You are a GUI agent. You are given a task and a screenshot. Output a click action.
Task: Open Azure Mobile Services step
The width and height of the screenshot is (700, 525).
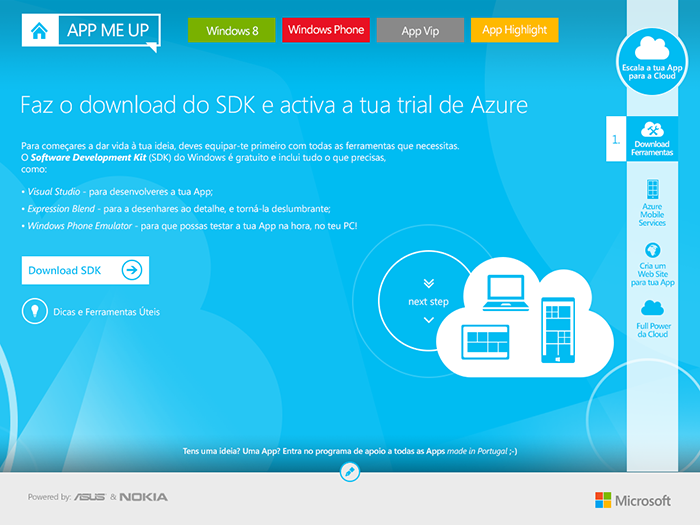[652, 203]
